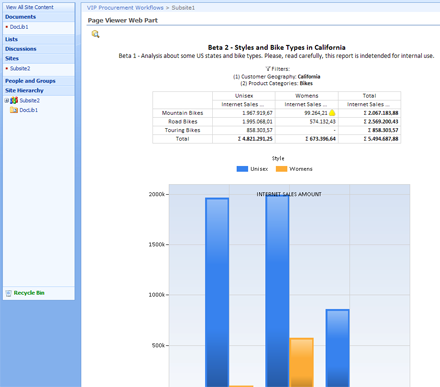This screenshot has height=387, width=440.
Task: Open the Documents section header
Action: click(20, 17)
